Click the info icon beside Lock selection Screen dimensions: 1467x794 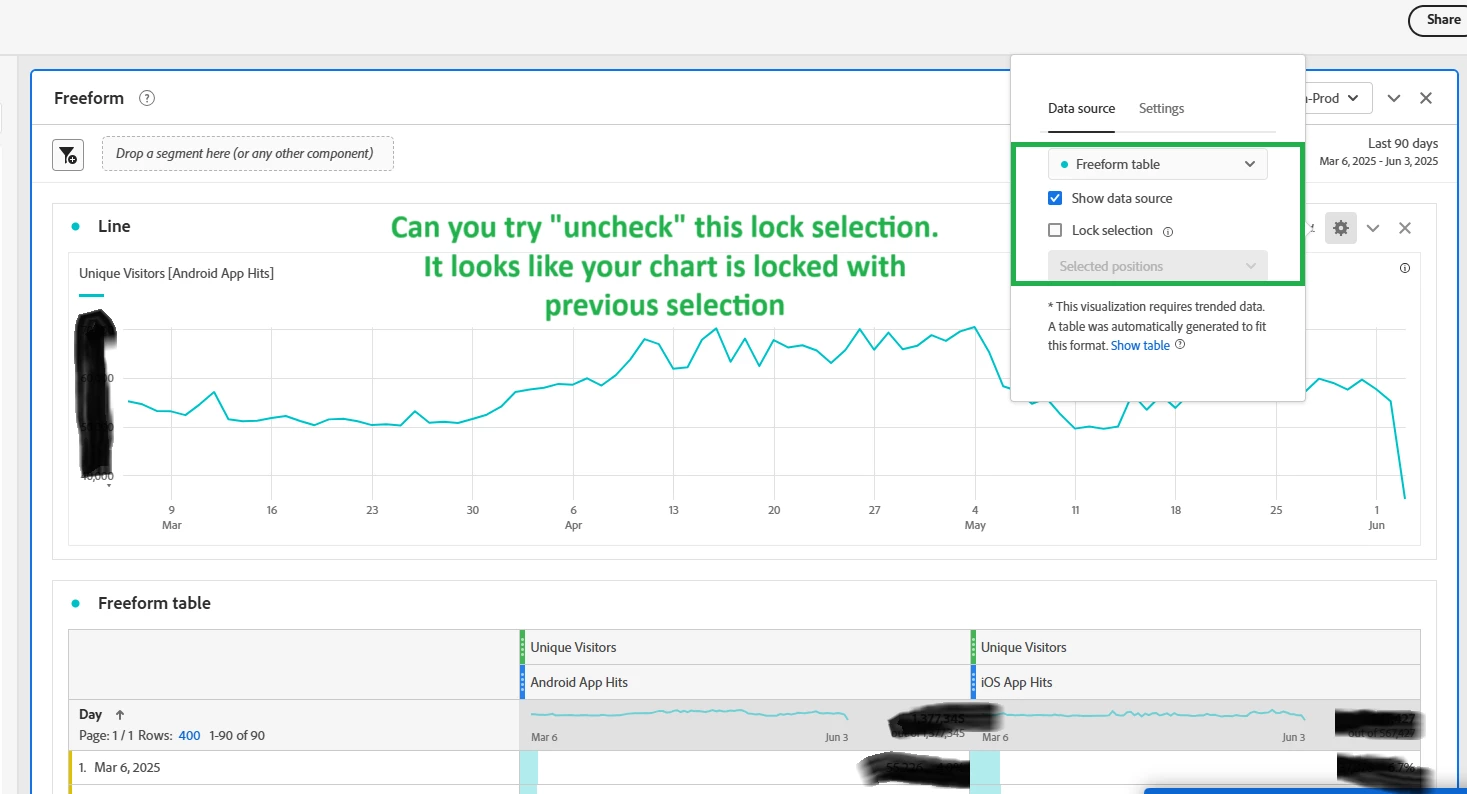(1168, 231)
